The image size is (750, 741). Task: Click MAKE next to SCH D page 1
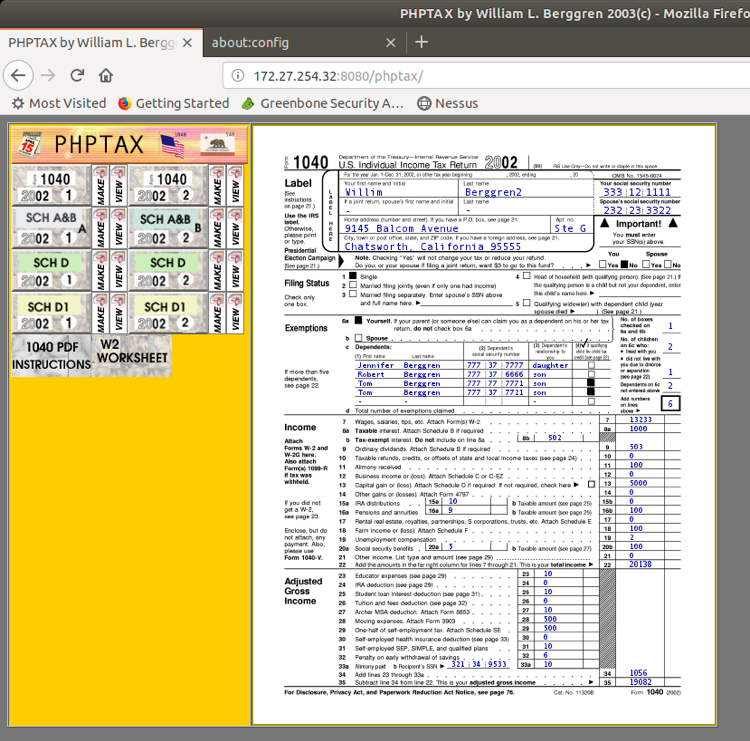pyautogui.click(x=100, y=271)
